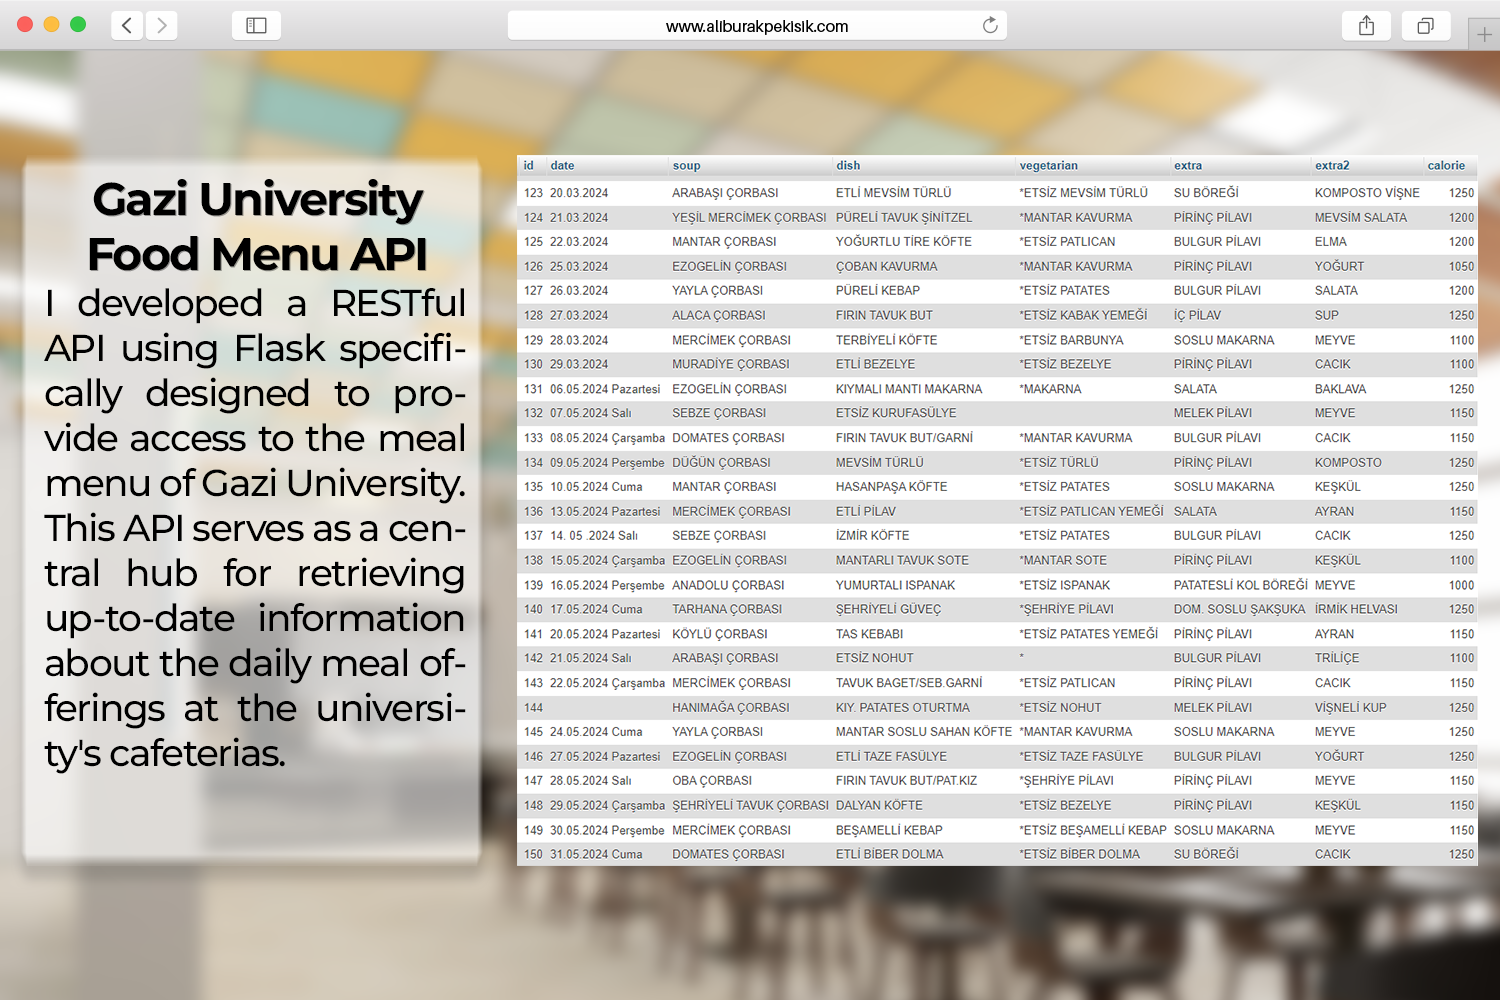Select 'İÇ PİLAV' extra cell
1500x1000 pixels.
[x=1197, y=316]
